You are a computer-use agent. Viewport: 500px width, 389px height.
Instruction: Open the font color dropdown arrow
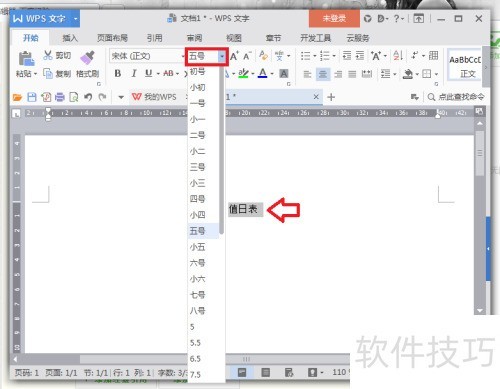pyautogui.click(x=272, y=74)
